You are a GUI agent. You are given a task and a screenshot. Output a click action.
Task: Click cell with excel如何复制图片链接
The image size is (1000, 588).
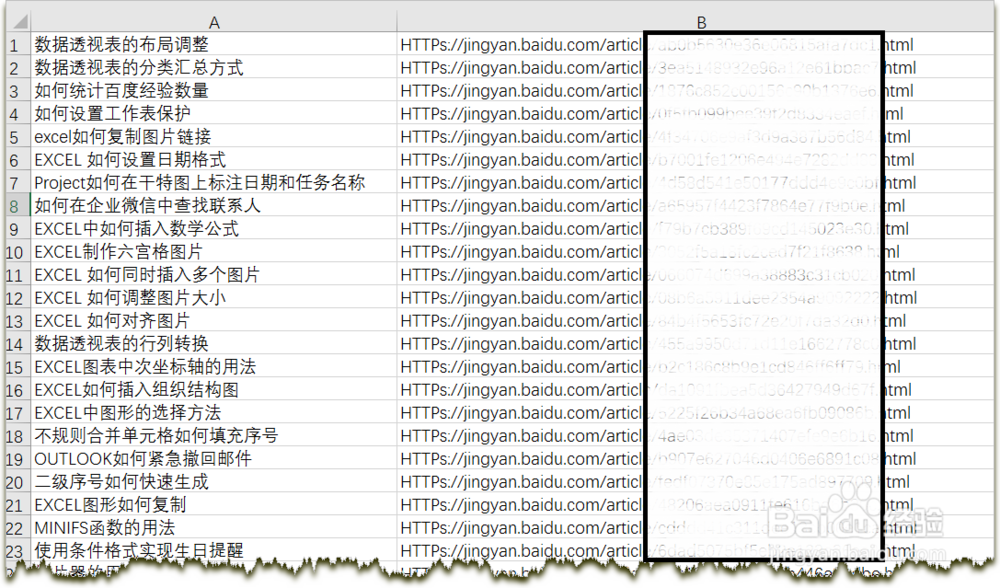[214, 136]
